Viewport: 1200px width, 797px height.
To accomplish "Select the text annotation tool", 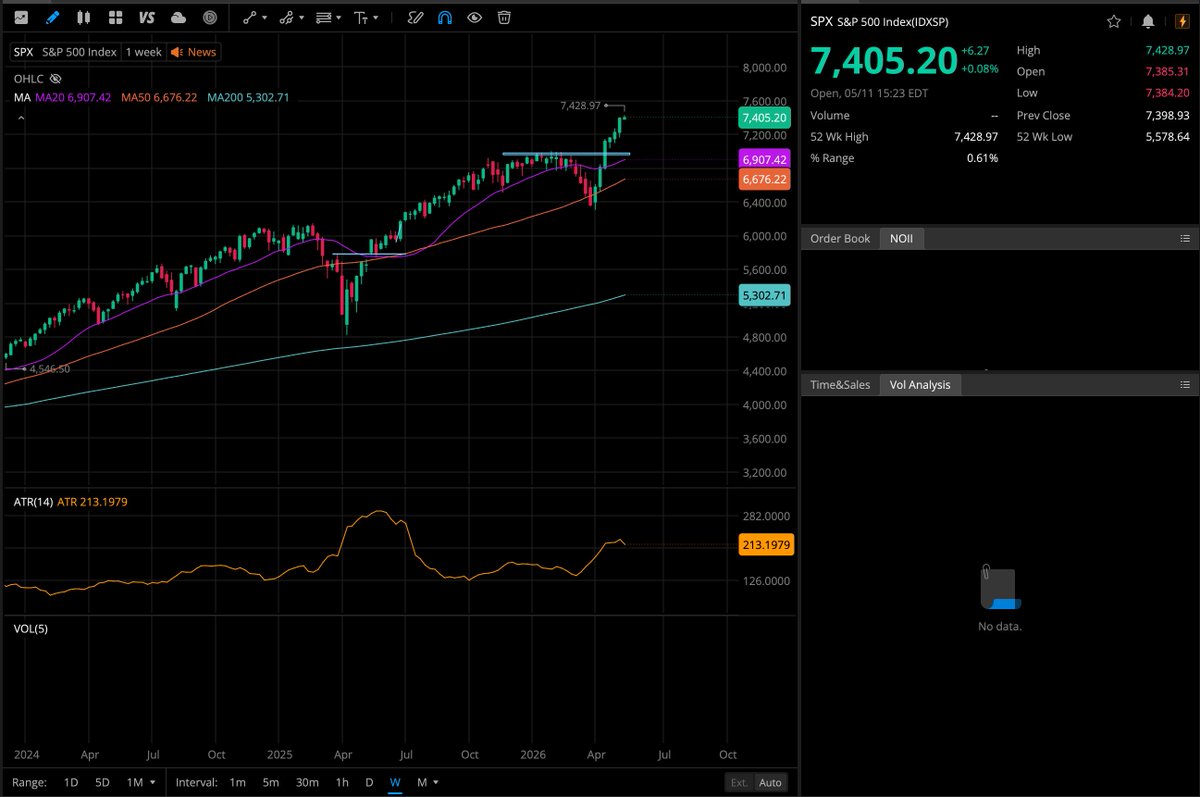I will (361, 17).
